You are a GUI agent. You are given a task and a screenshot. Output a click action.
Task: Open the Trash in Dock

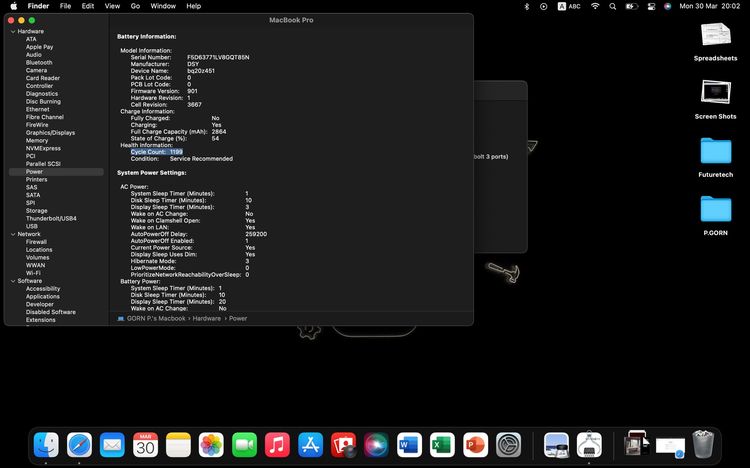[x=703, y=445]
